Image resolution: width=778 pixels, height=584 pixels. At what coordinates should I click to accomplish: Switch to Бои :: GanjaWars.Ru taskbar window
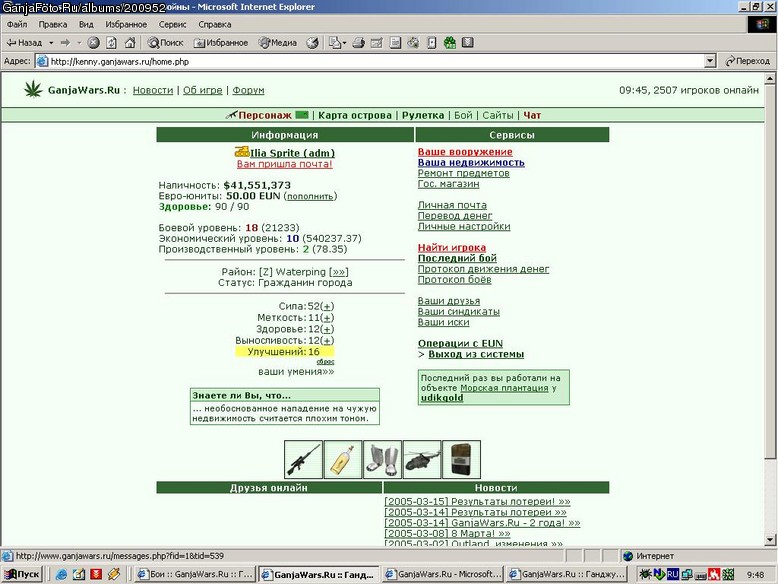(x=194, y=575)
